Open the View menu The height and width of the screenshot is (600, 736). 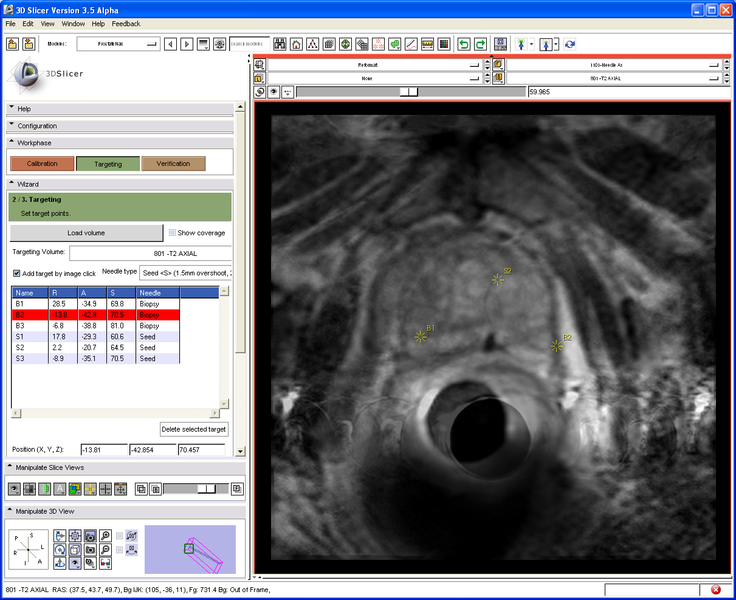point(47,23)
